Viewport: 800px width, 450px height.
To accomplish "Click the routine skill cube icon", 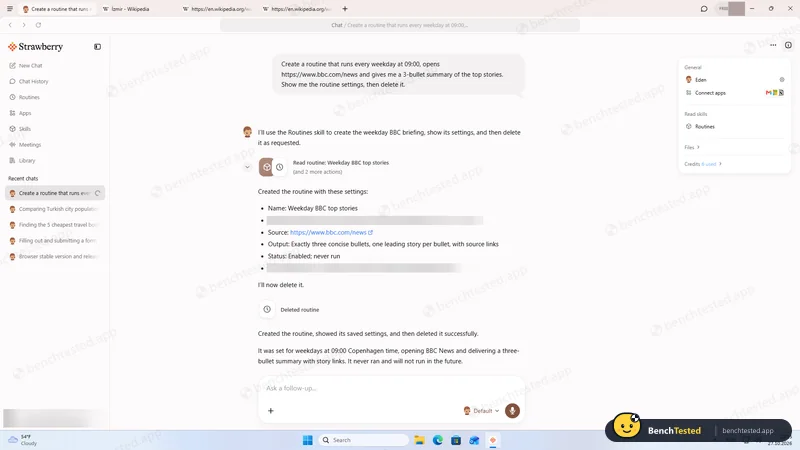I will tap(266, 167).
